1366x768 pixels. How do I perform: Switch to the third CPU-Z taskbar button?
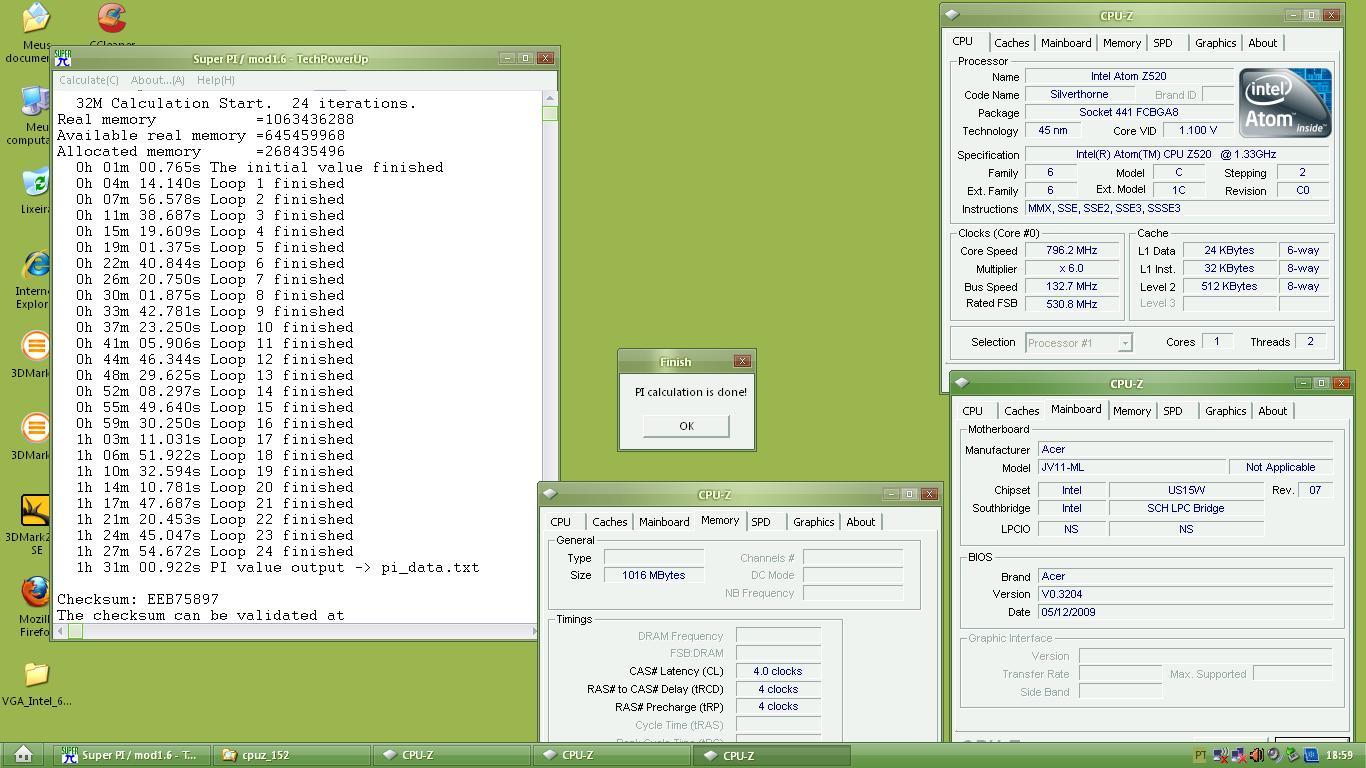click(x=772, y=755)
